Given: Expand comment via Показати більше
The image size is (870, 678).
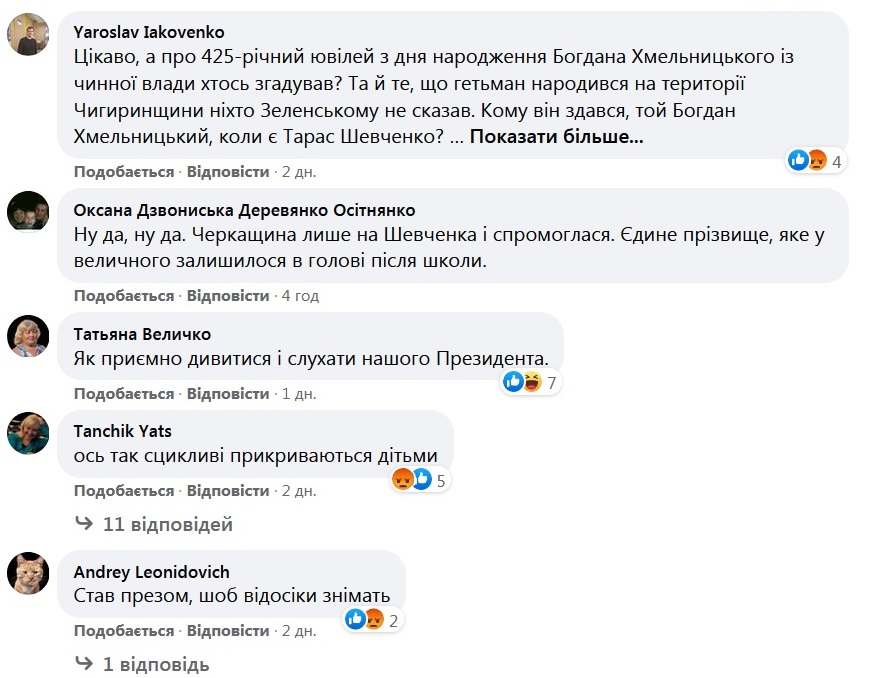Looking at the screenshot, I should (556, 136).
